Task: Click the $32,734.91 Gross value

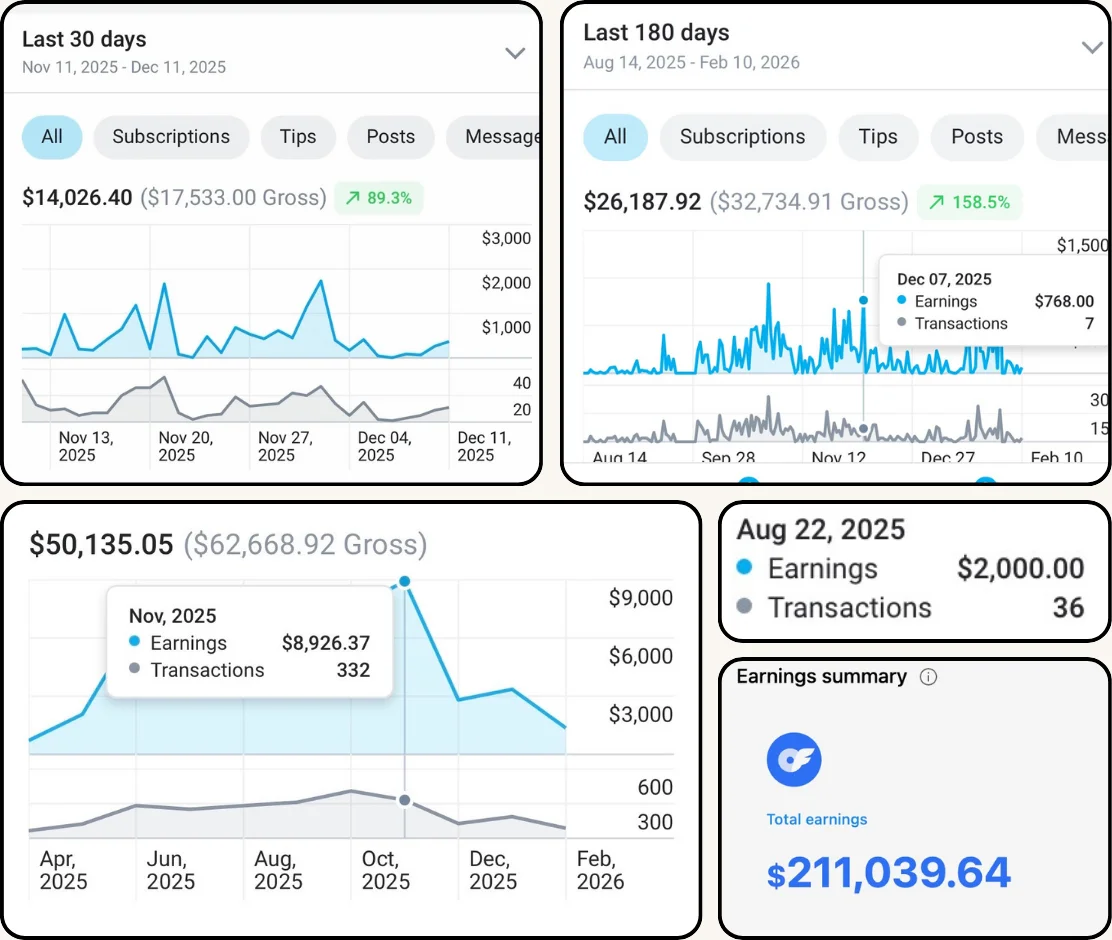Action: tap(809, 202)
